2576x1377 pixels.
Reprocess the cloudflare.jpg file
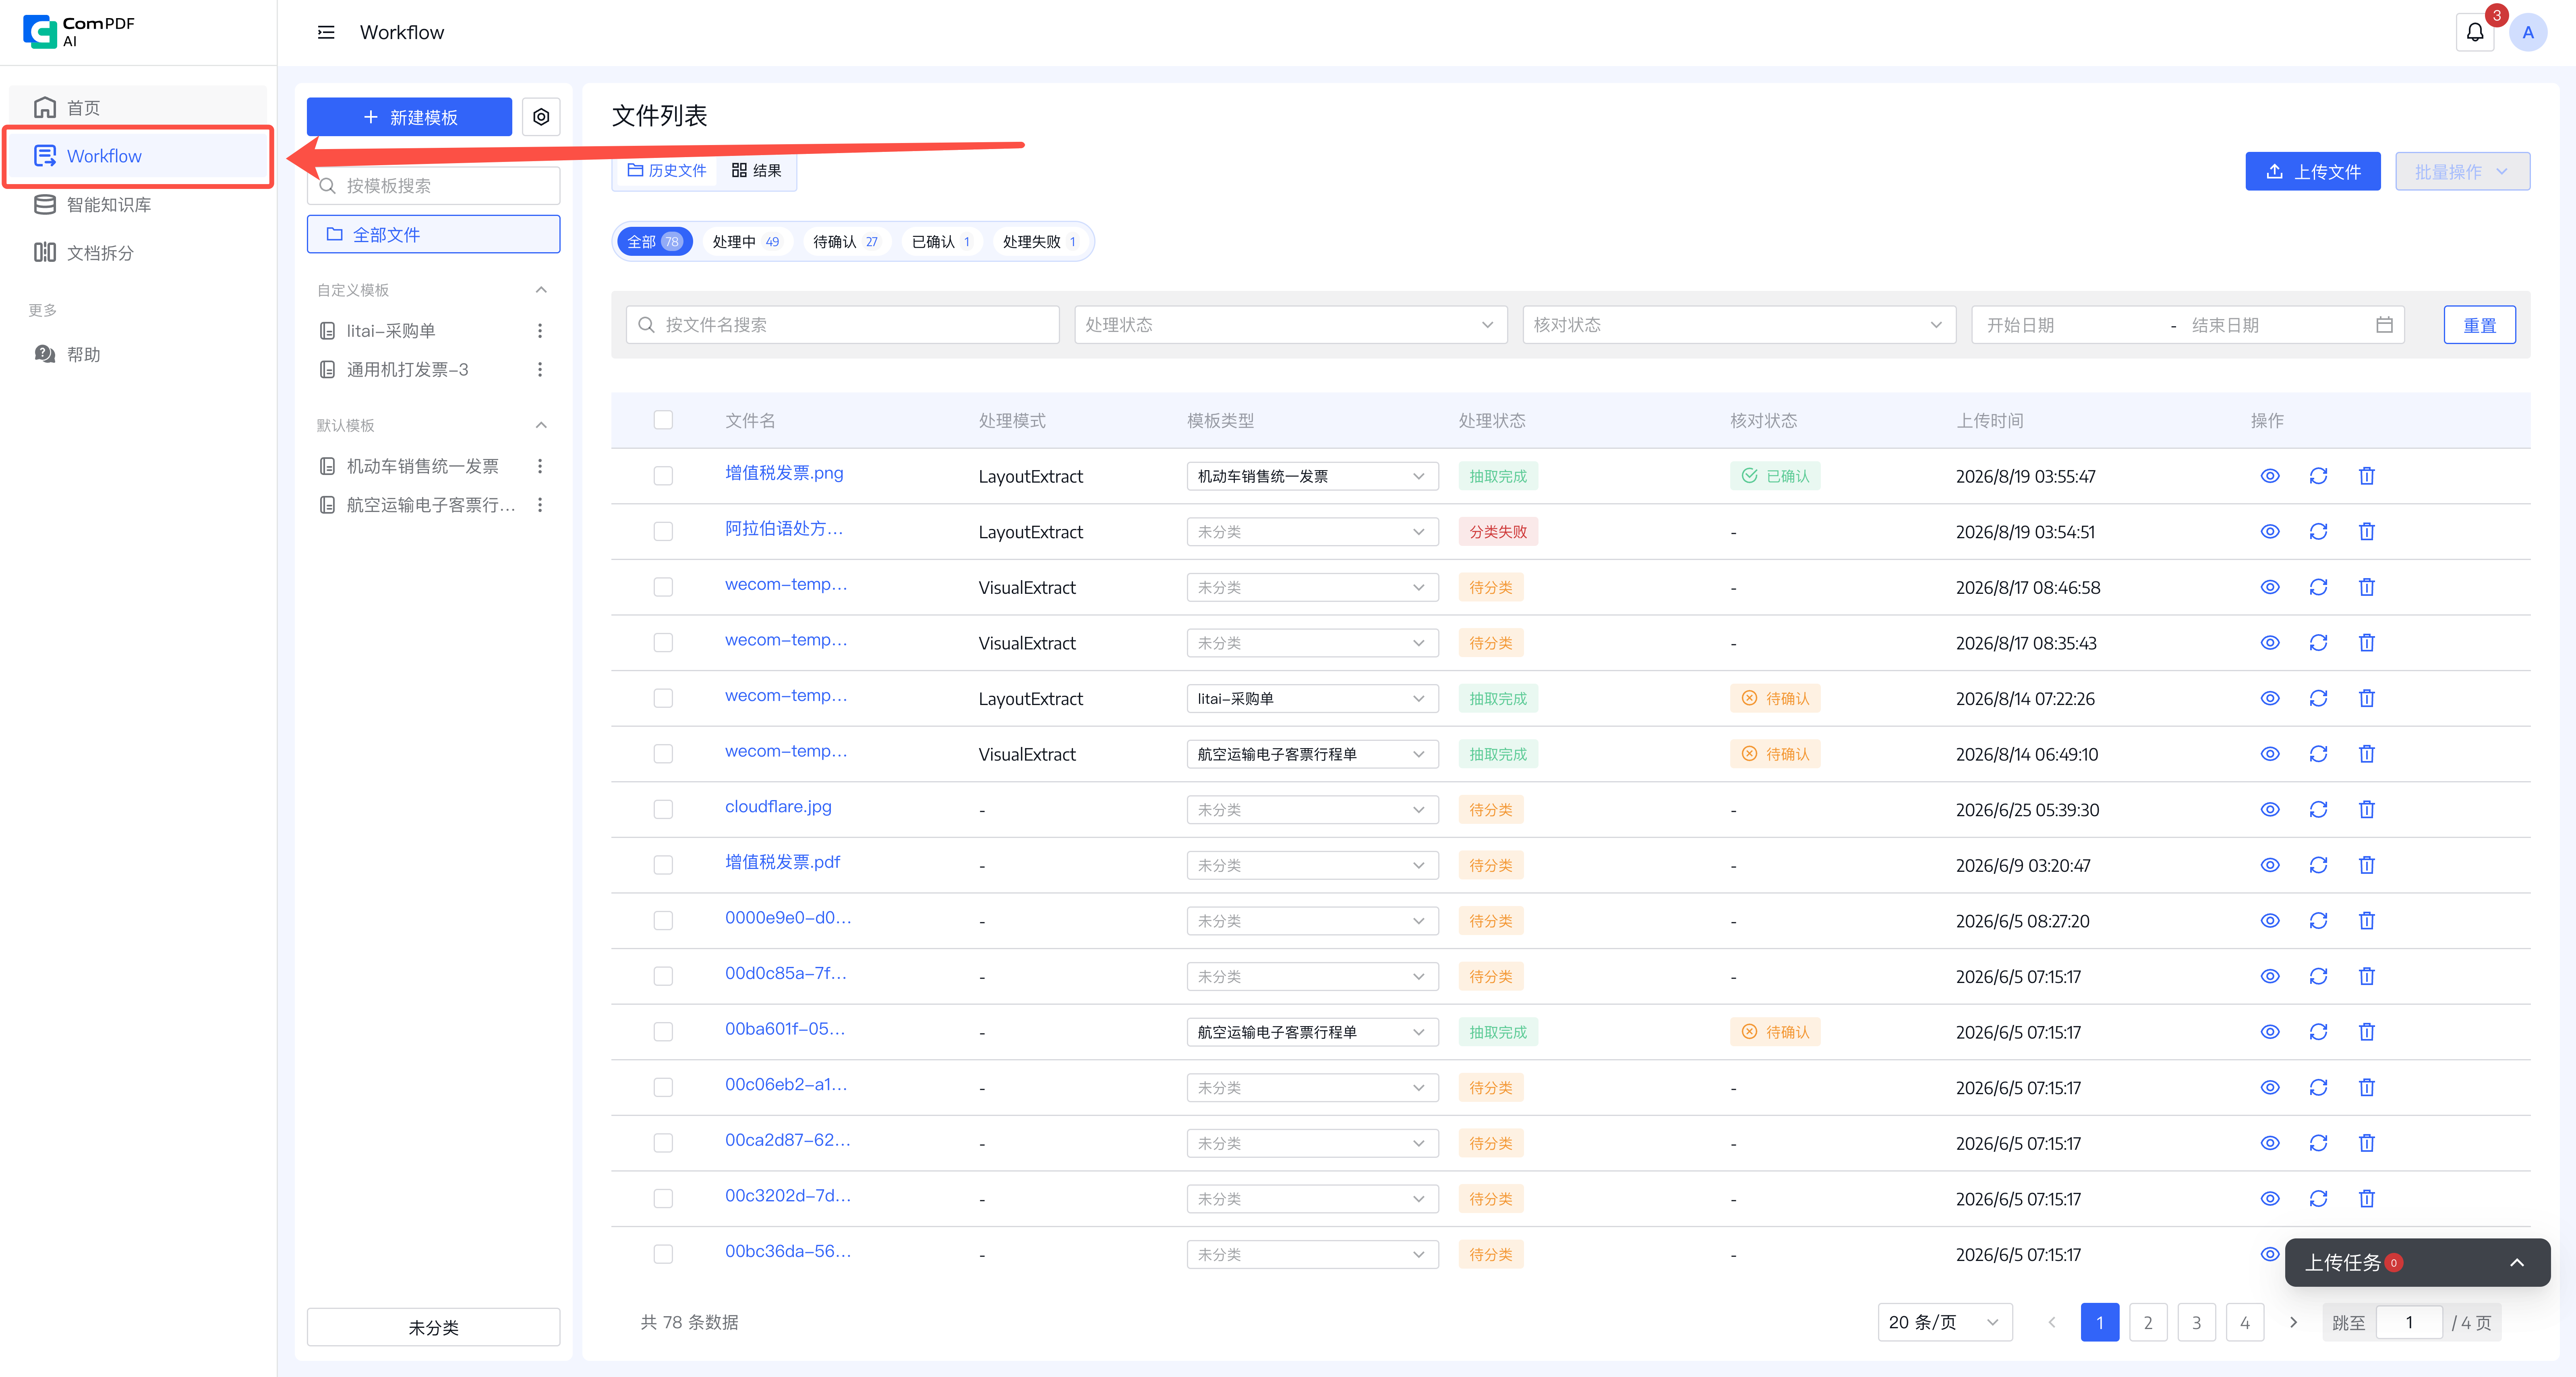(2318, 810)
